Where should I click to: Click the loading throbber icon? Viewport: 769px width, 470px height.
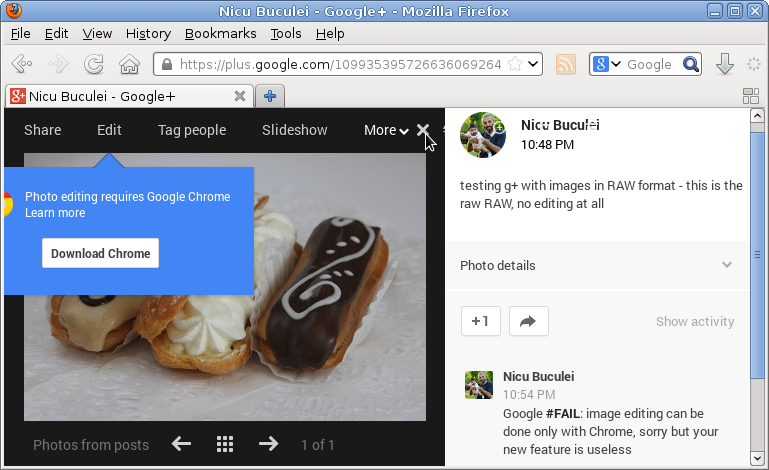pyautogui.click(x=753, y=64)
